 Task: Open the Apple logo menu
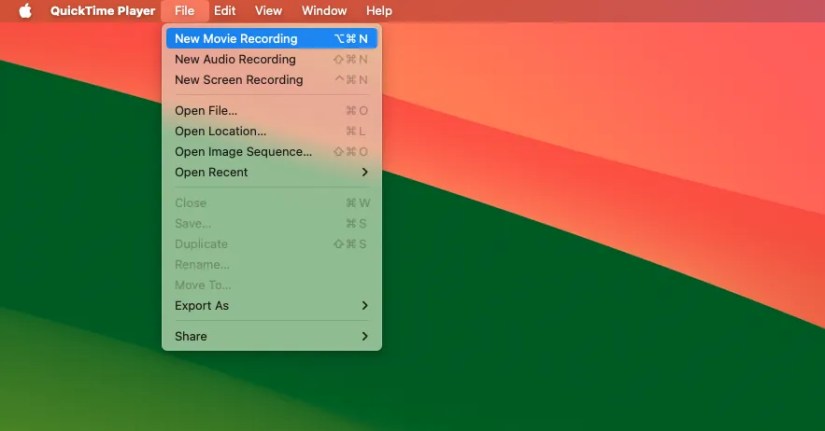(x=25, y=11)
